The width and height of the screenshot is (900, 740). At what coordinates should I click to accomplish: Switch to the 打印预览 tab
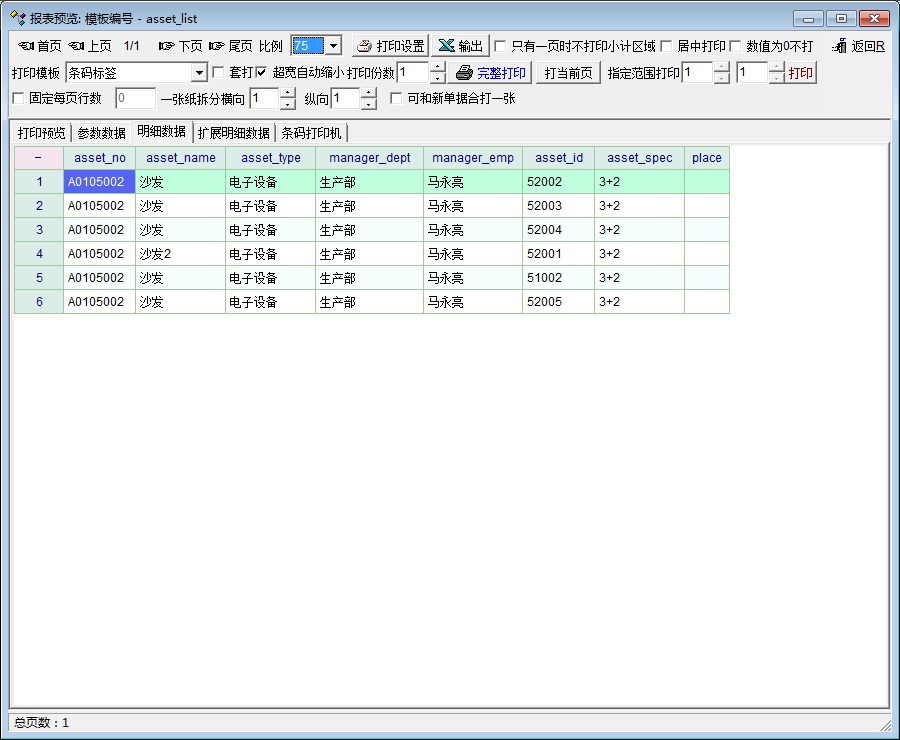(x=42, y=133)
